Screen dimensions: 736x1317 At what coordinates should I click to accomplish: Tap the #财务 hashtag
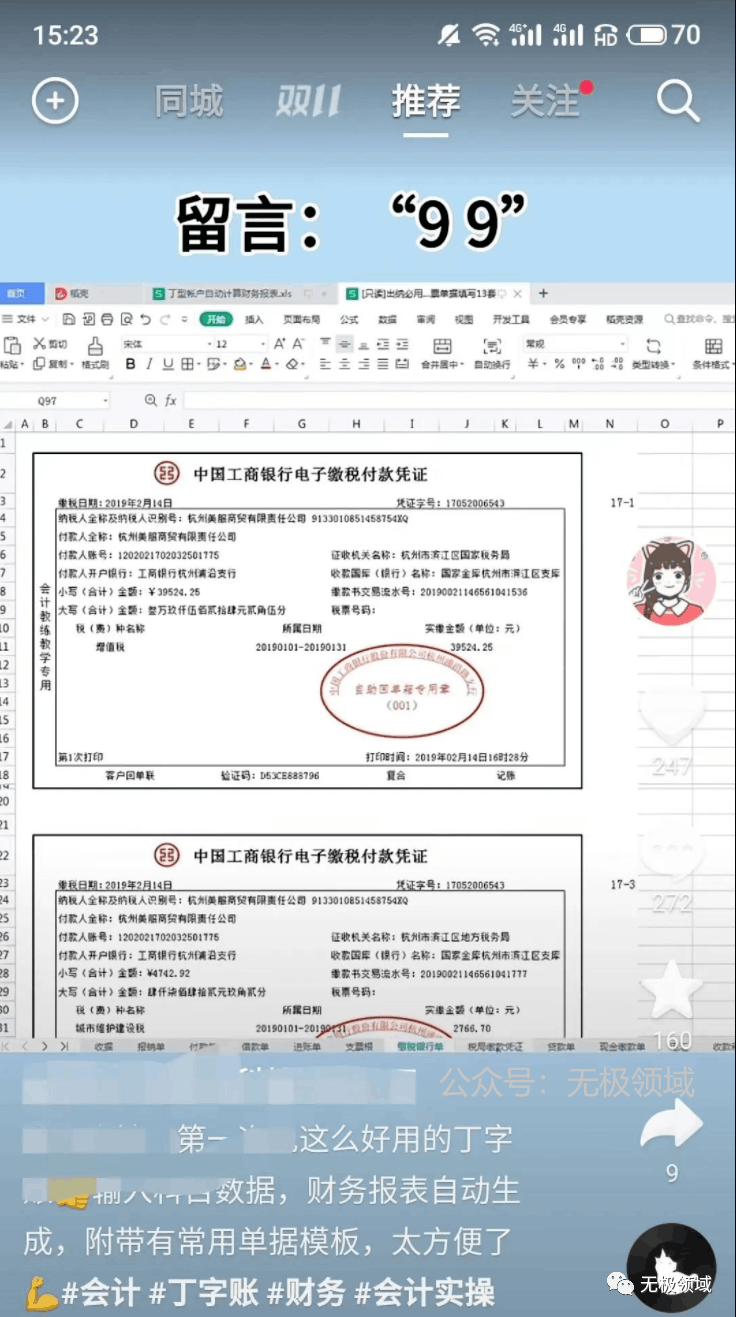point(306,1292)
